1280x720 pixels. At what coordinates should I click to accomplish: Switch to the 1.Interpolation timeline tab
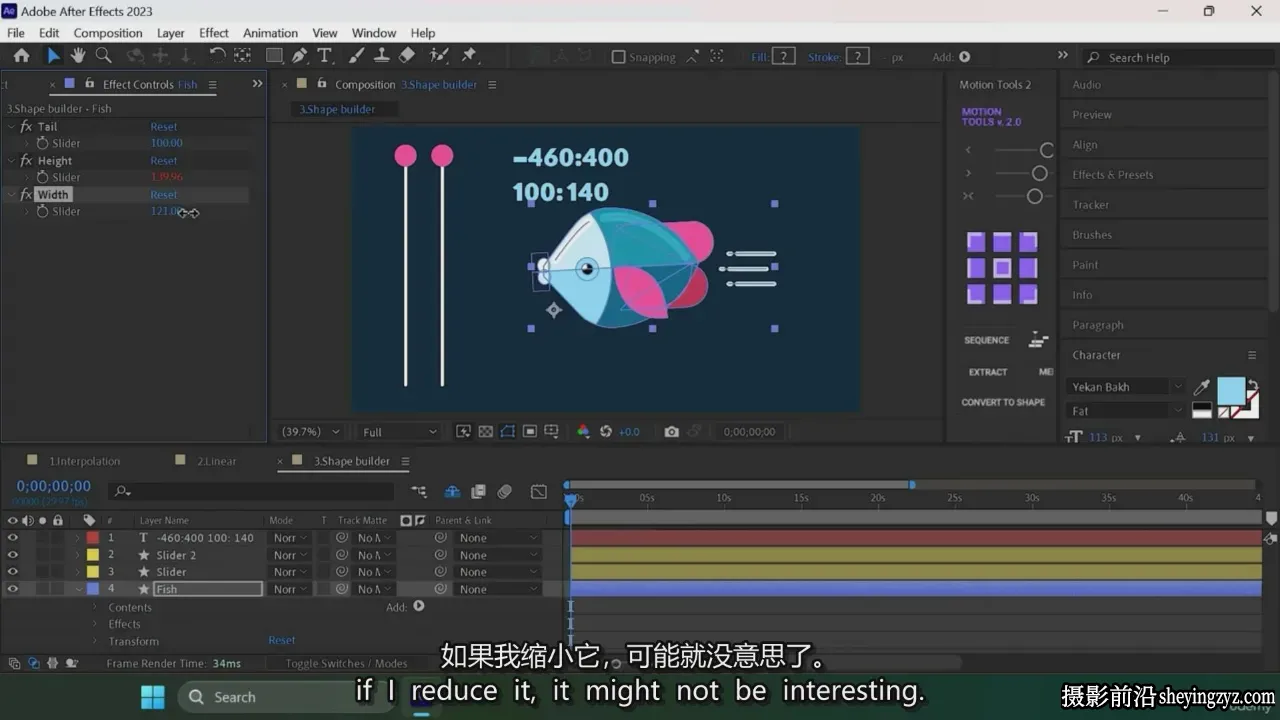click(x=85, y=461)
